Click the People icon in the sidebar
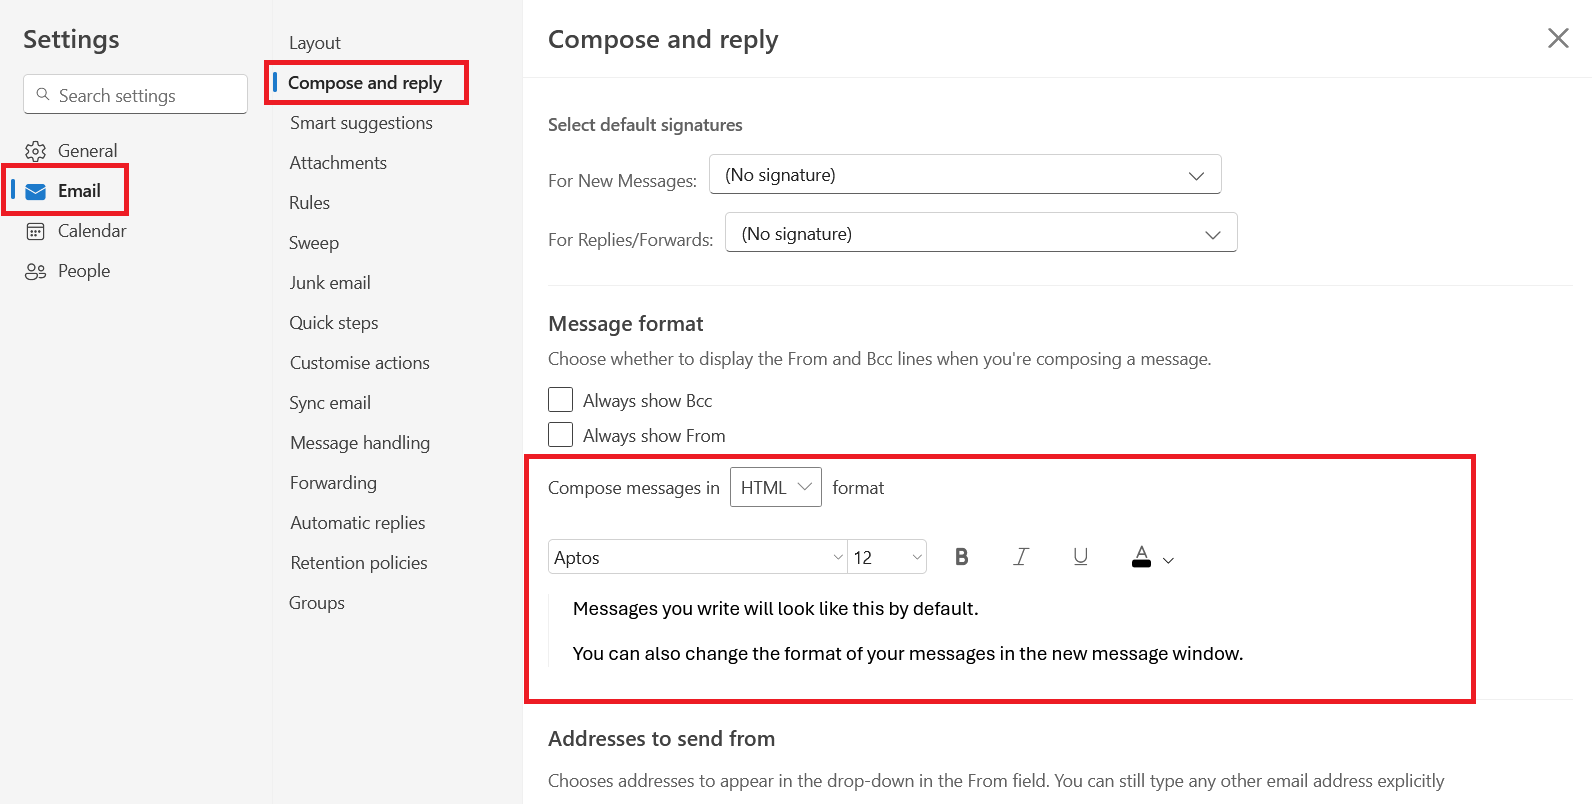Screen dimensions: 1592x804 pyautogui.click(x=36, y=271)
